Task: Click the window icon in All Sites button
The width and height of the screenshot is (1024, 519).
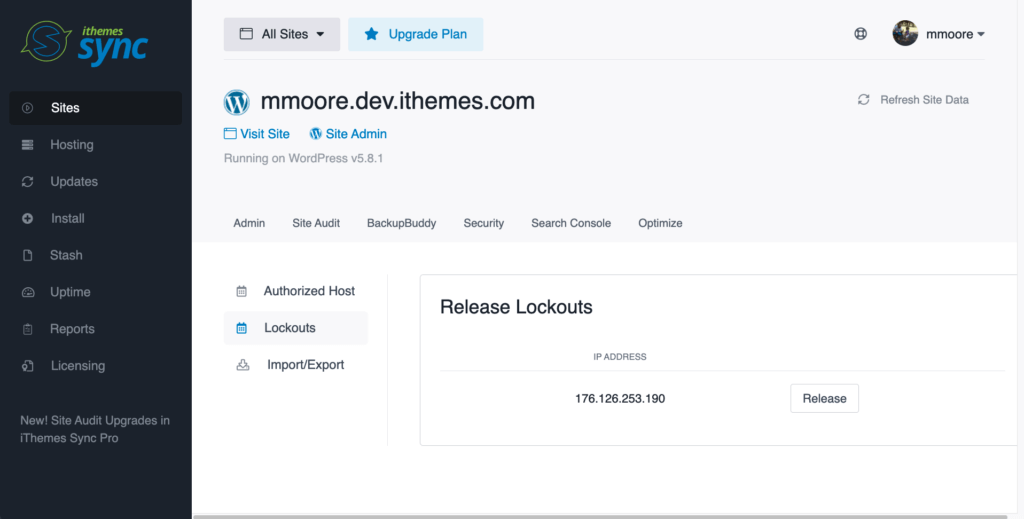Action: 246,34
